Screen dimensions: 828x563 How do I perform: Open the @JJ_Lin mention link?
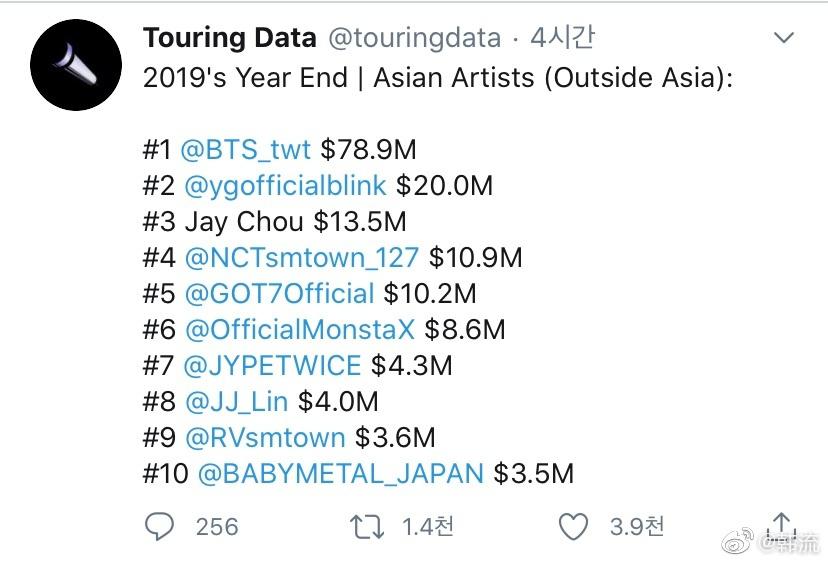coord(236,401)
